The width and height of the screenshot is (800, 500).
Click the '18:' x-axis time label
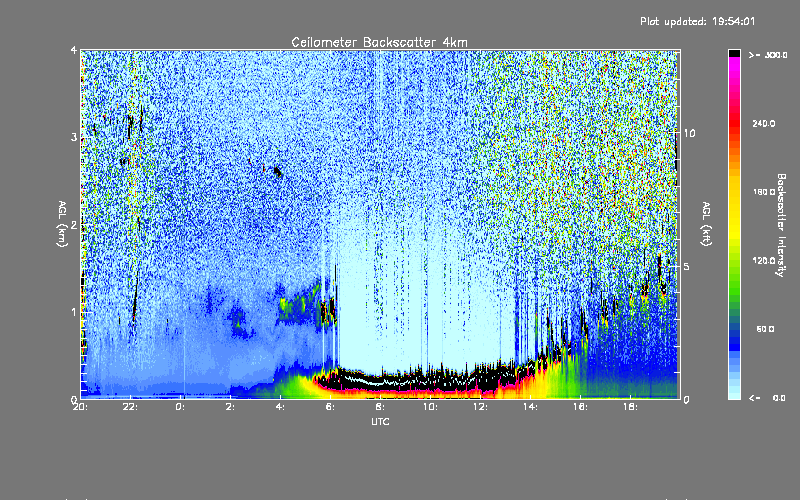(x=630, y=407)
